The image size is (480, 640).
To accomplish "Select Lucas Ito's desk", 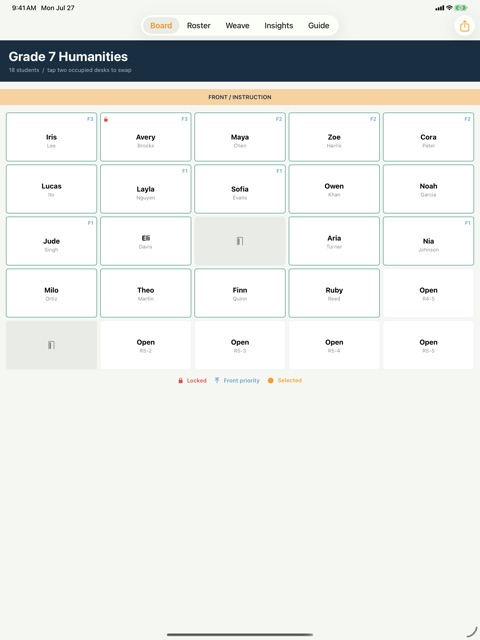I will point(51,189).
